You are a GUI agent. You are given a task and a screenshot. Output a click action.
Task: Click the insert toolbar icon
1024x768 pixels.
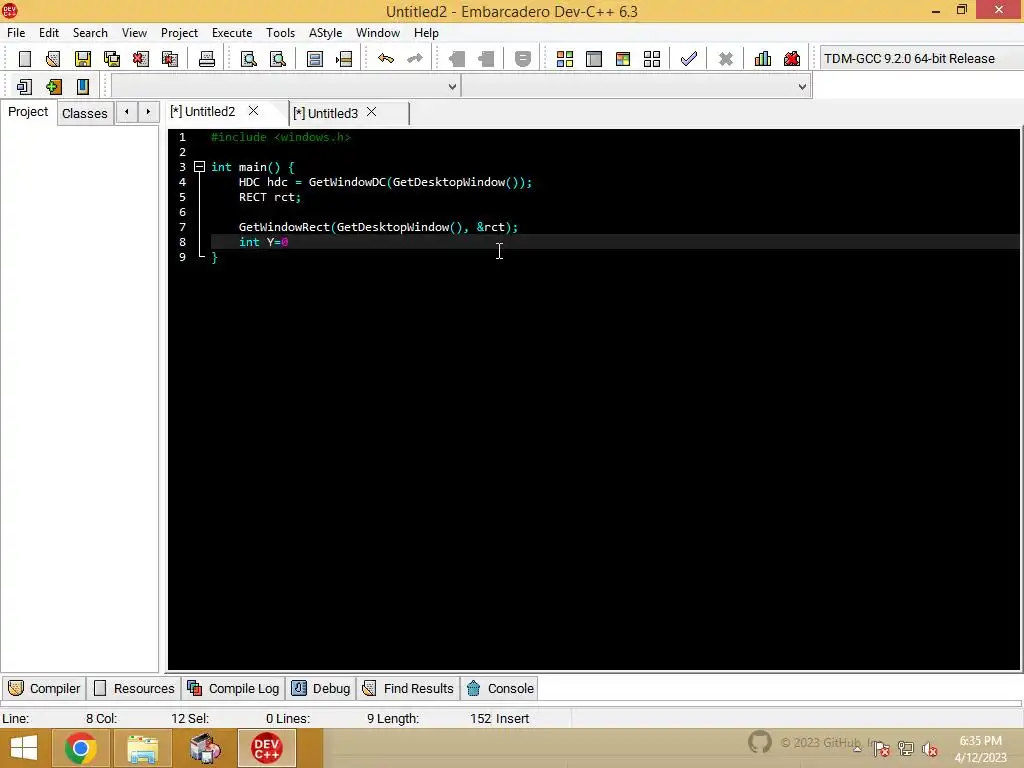pos(25,86)
